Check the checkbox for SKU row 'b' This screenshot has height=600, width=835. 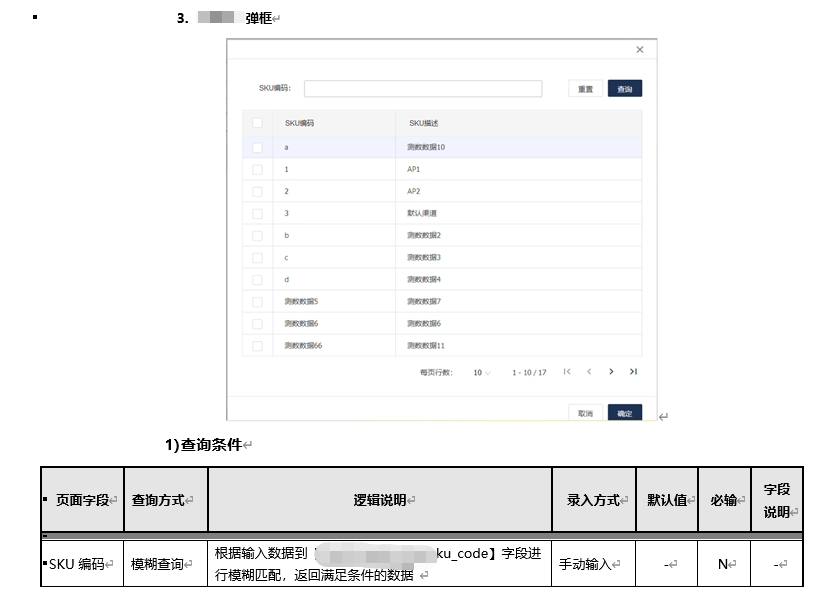tap(256, 234)
